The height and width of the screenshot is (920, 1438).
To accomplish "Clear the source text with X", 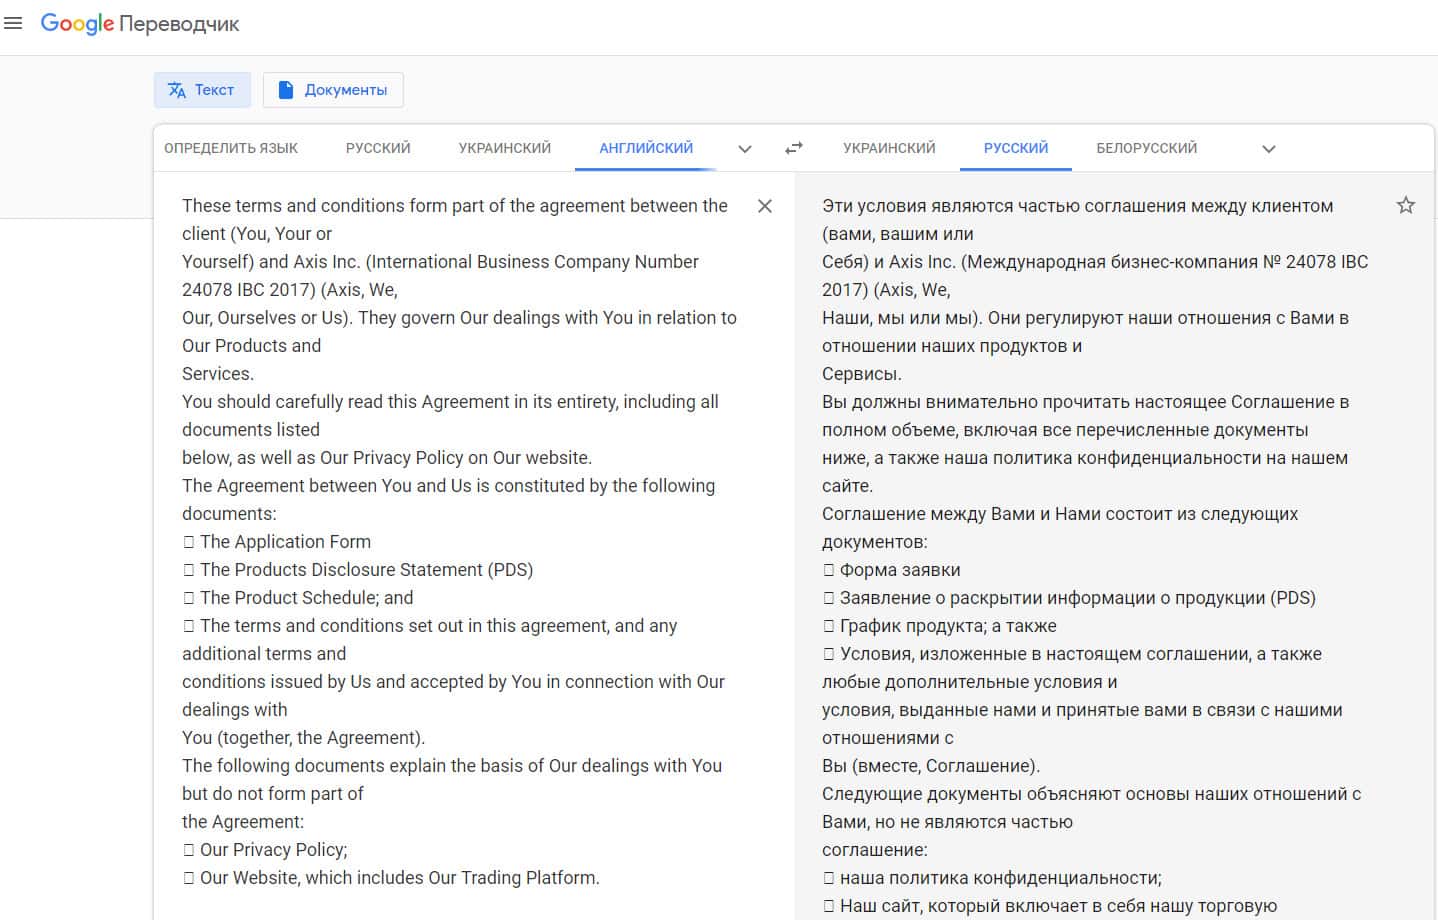I will 765,206.
